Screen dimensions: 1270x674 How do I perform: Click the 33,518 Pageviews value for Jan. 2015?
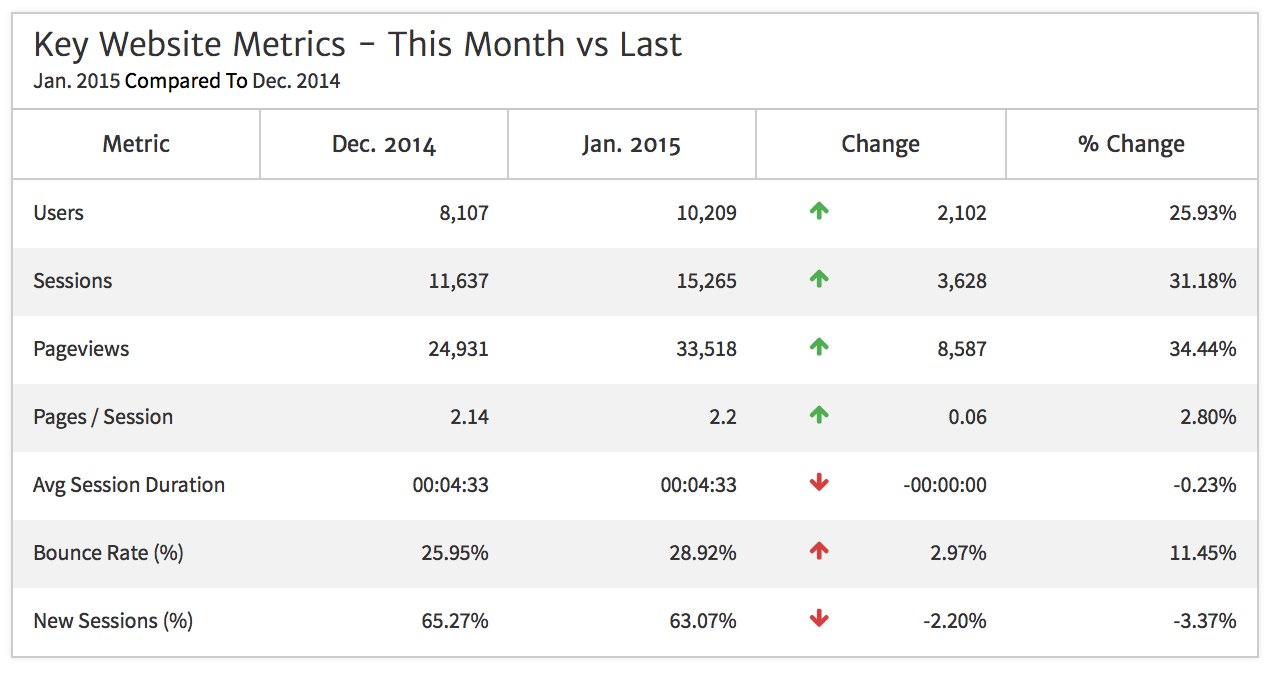click(705, 349)
